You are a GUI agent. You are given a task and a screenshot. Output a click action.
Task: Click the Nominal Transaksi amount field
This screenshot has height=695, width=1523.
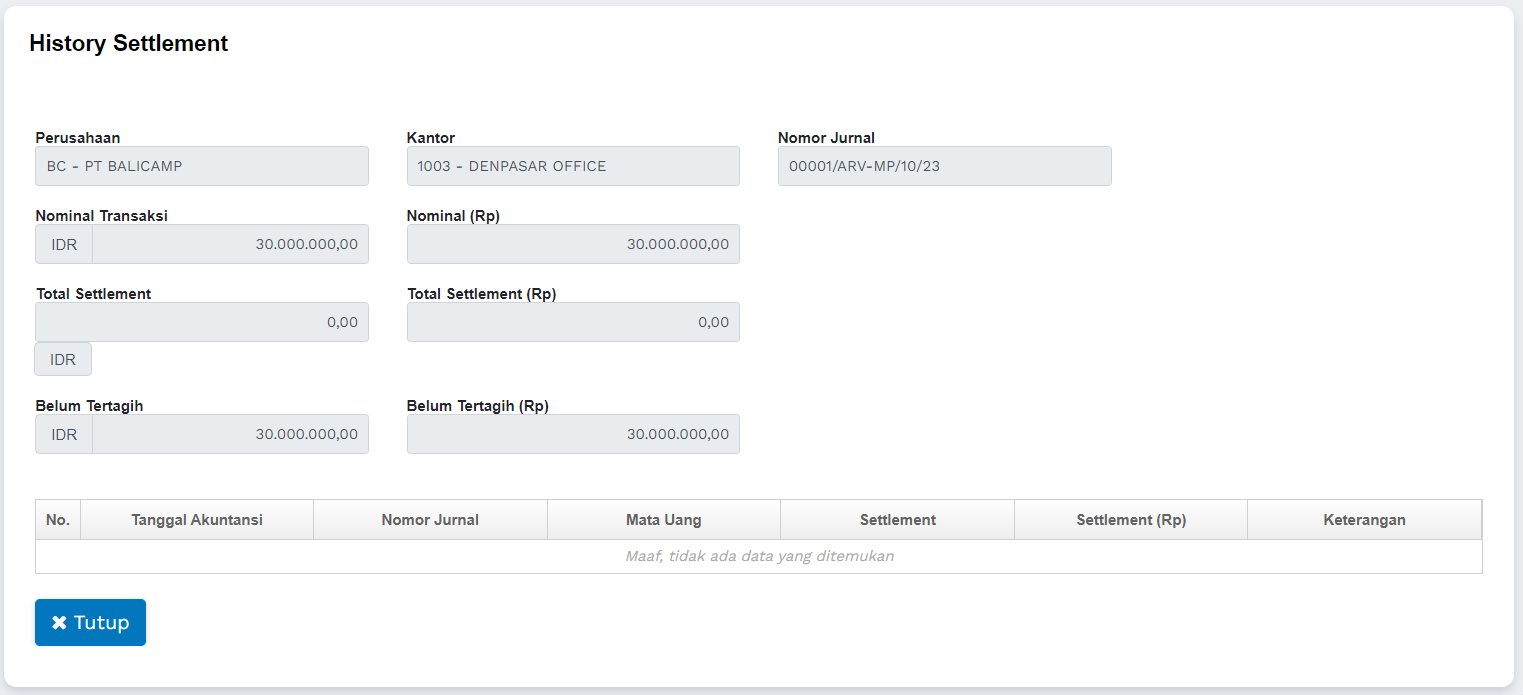tap(230, 244)
